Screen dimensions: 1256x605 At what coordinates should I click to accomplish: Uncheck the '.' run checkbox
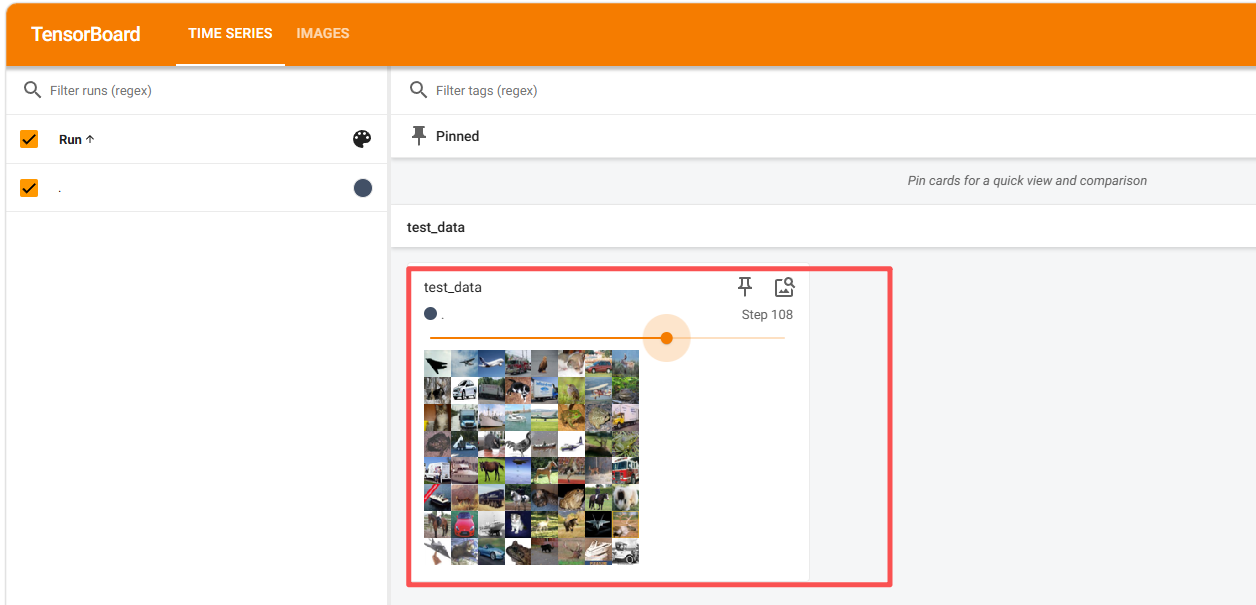pyautogui.click(x=29, y=188)
